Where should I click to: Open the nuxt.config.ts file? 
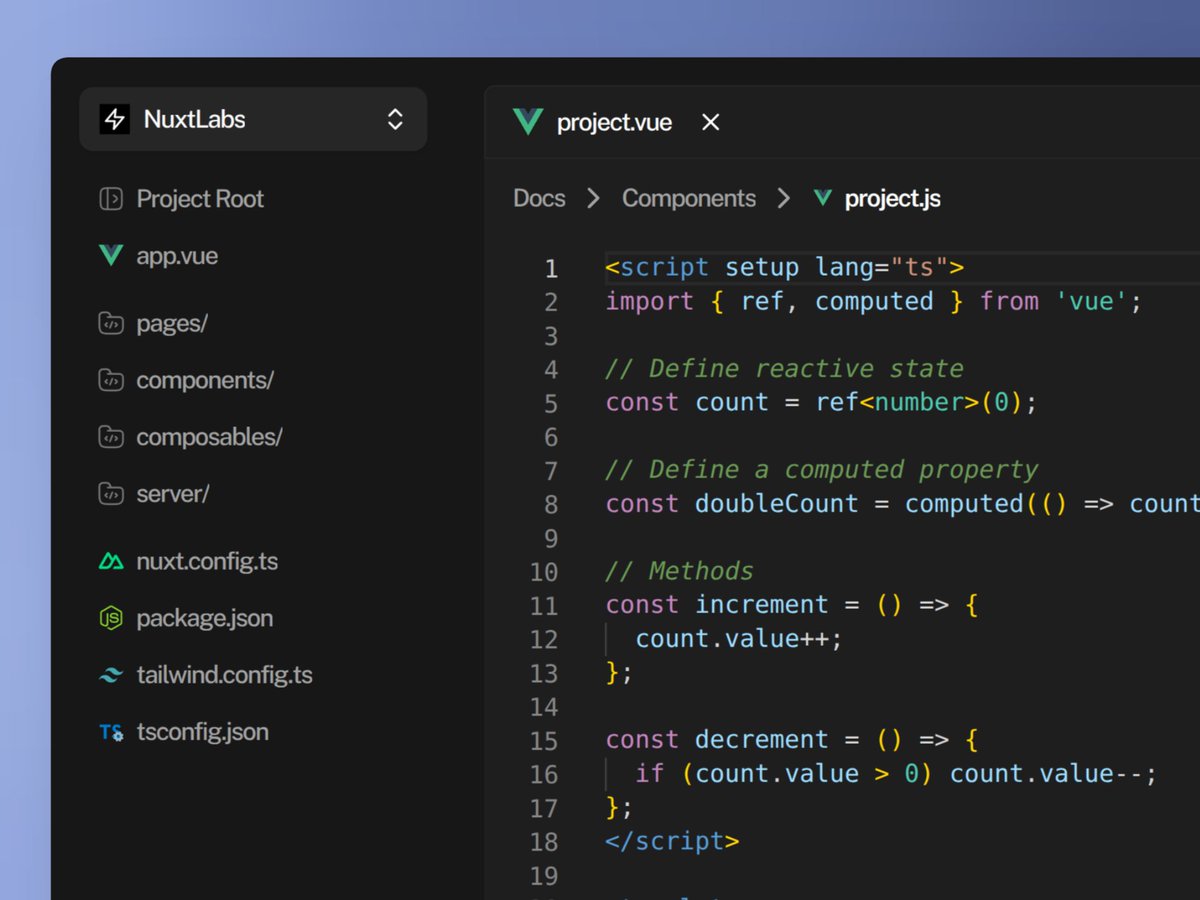[x=207, y=561]
